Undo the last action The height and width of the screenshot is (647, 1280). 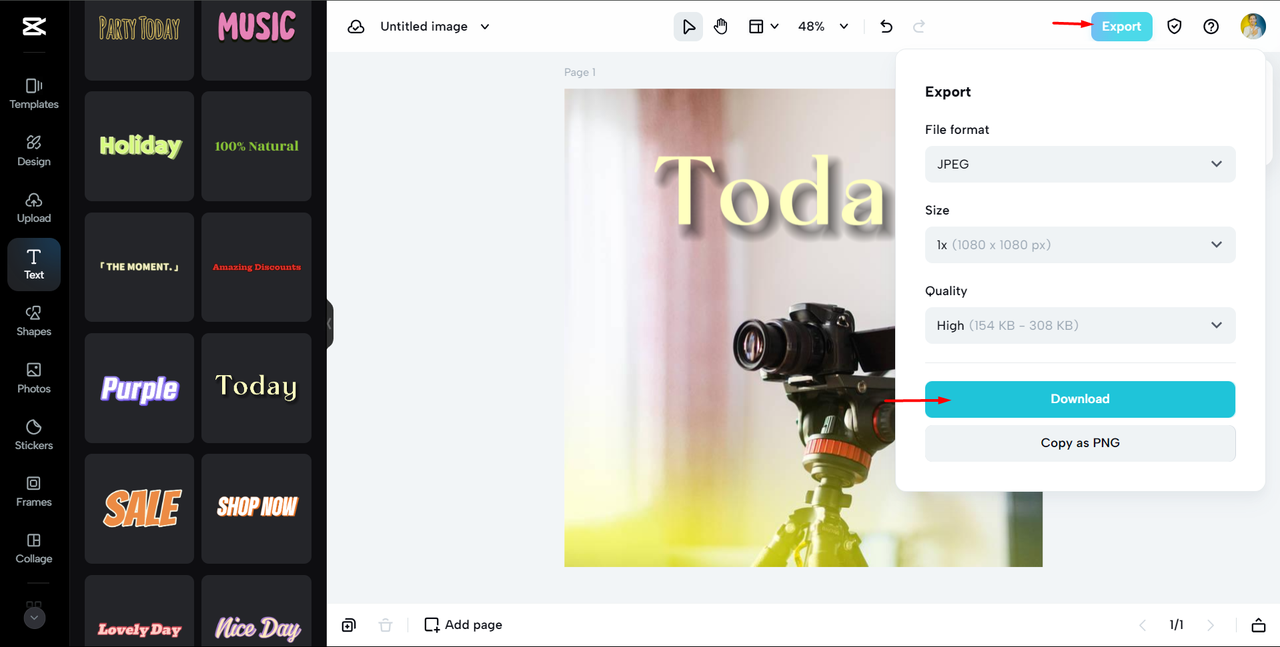coord(886,27)
